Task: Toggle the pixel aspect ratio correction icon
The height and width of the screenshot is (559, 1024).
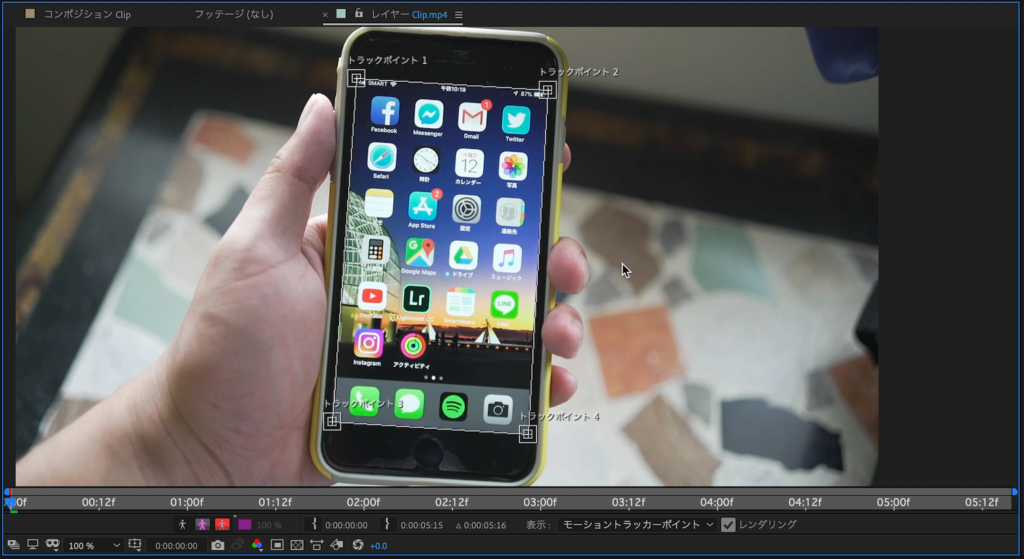Action: pos(317,545)
